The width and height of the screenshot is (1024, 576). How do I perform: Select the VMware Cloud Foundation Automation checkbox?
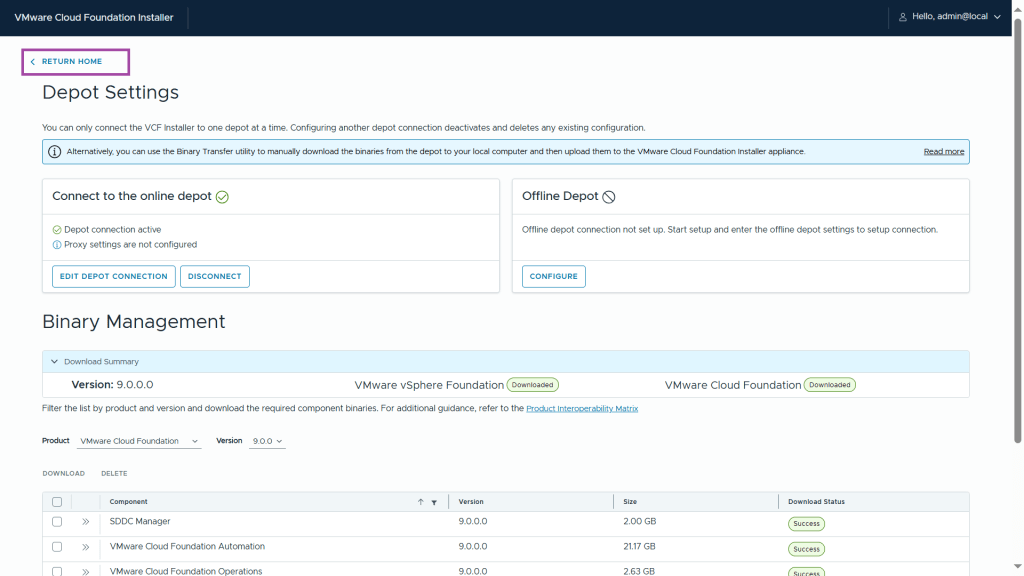57,547
